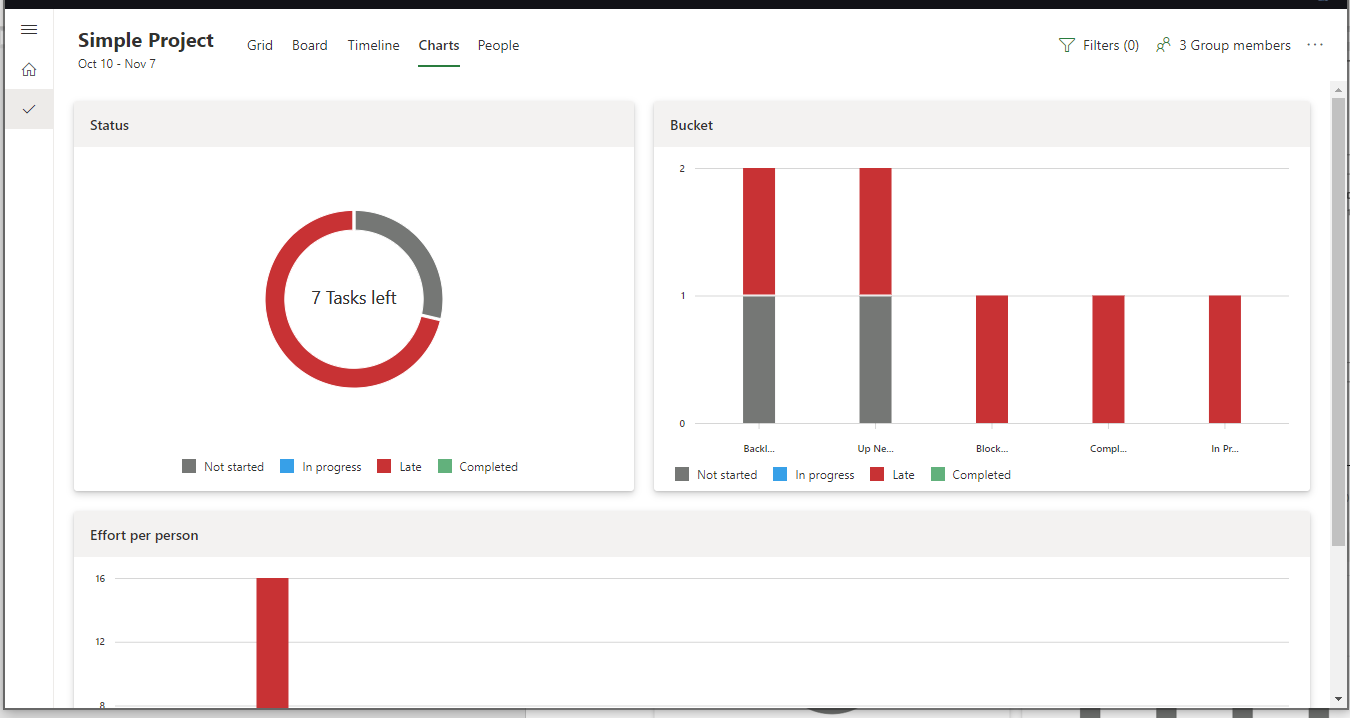Click the Compl... bucket red bar
The image size is (1350, 718).
1108,360
